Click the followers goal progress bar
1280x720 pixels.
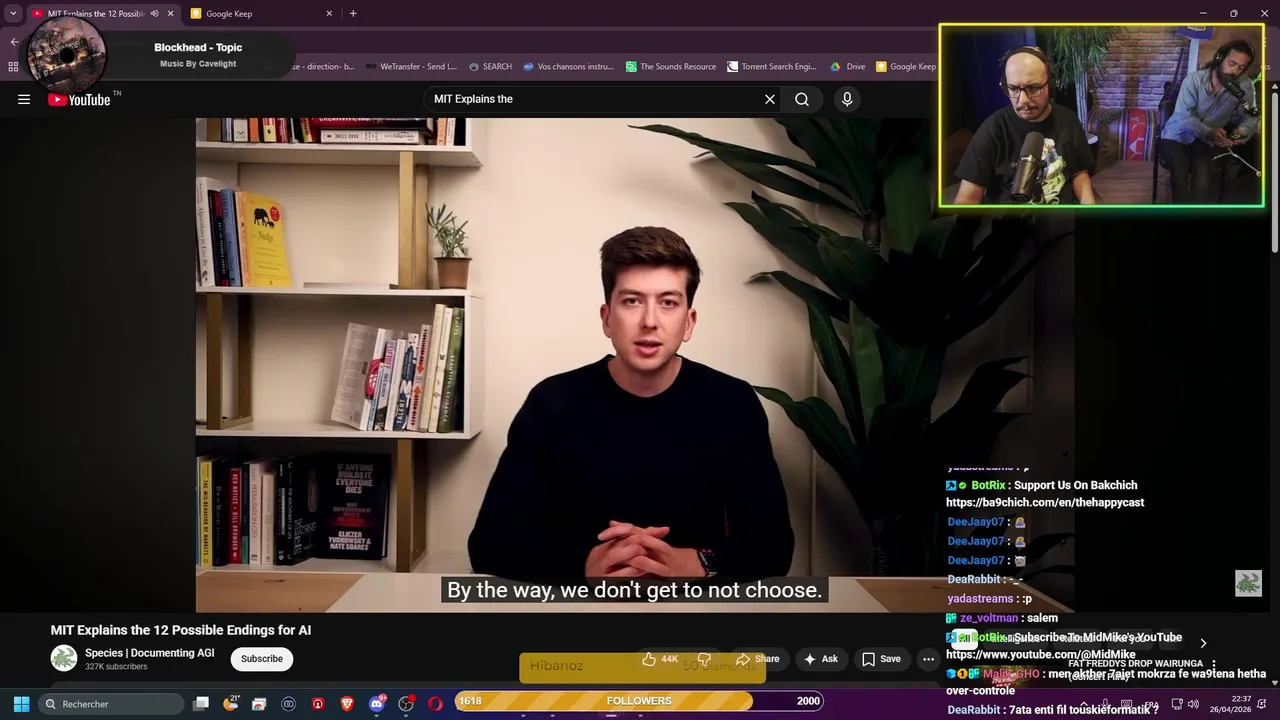(x=639, y=701)
